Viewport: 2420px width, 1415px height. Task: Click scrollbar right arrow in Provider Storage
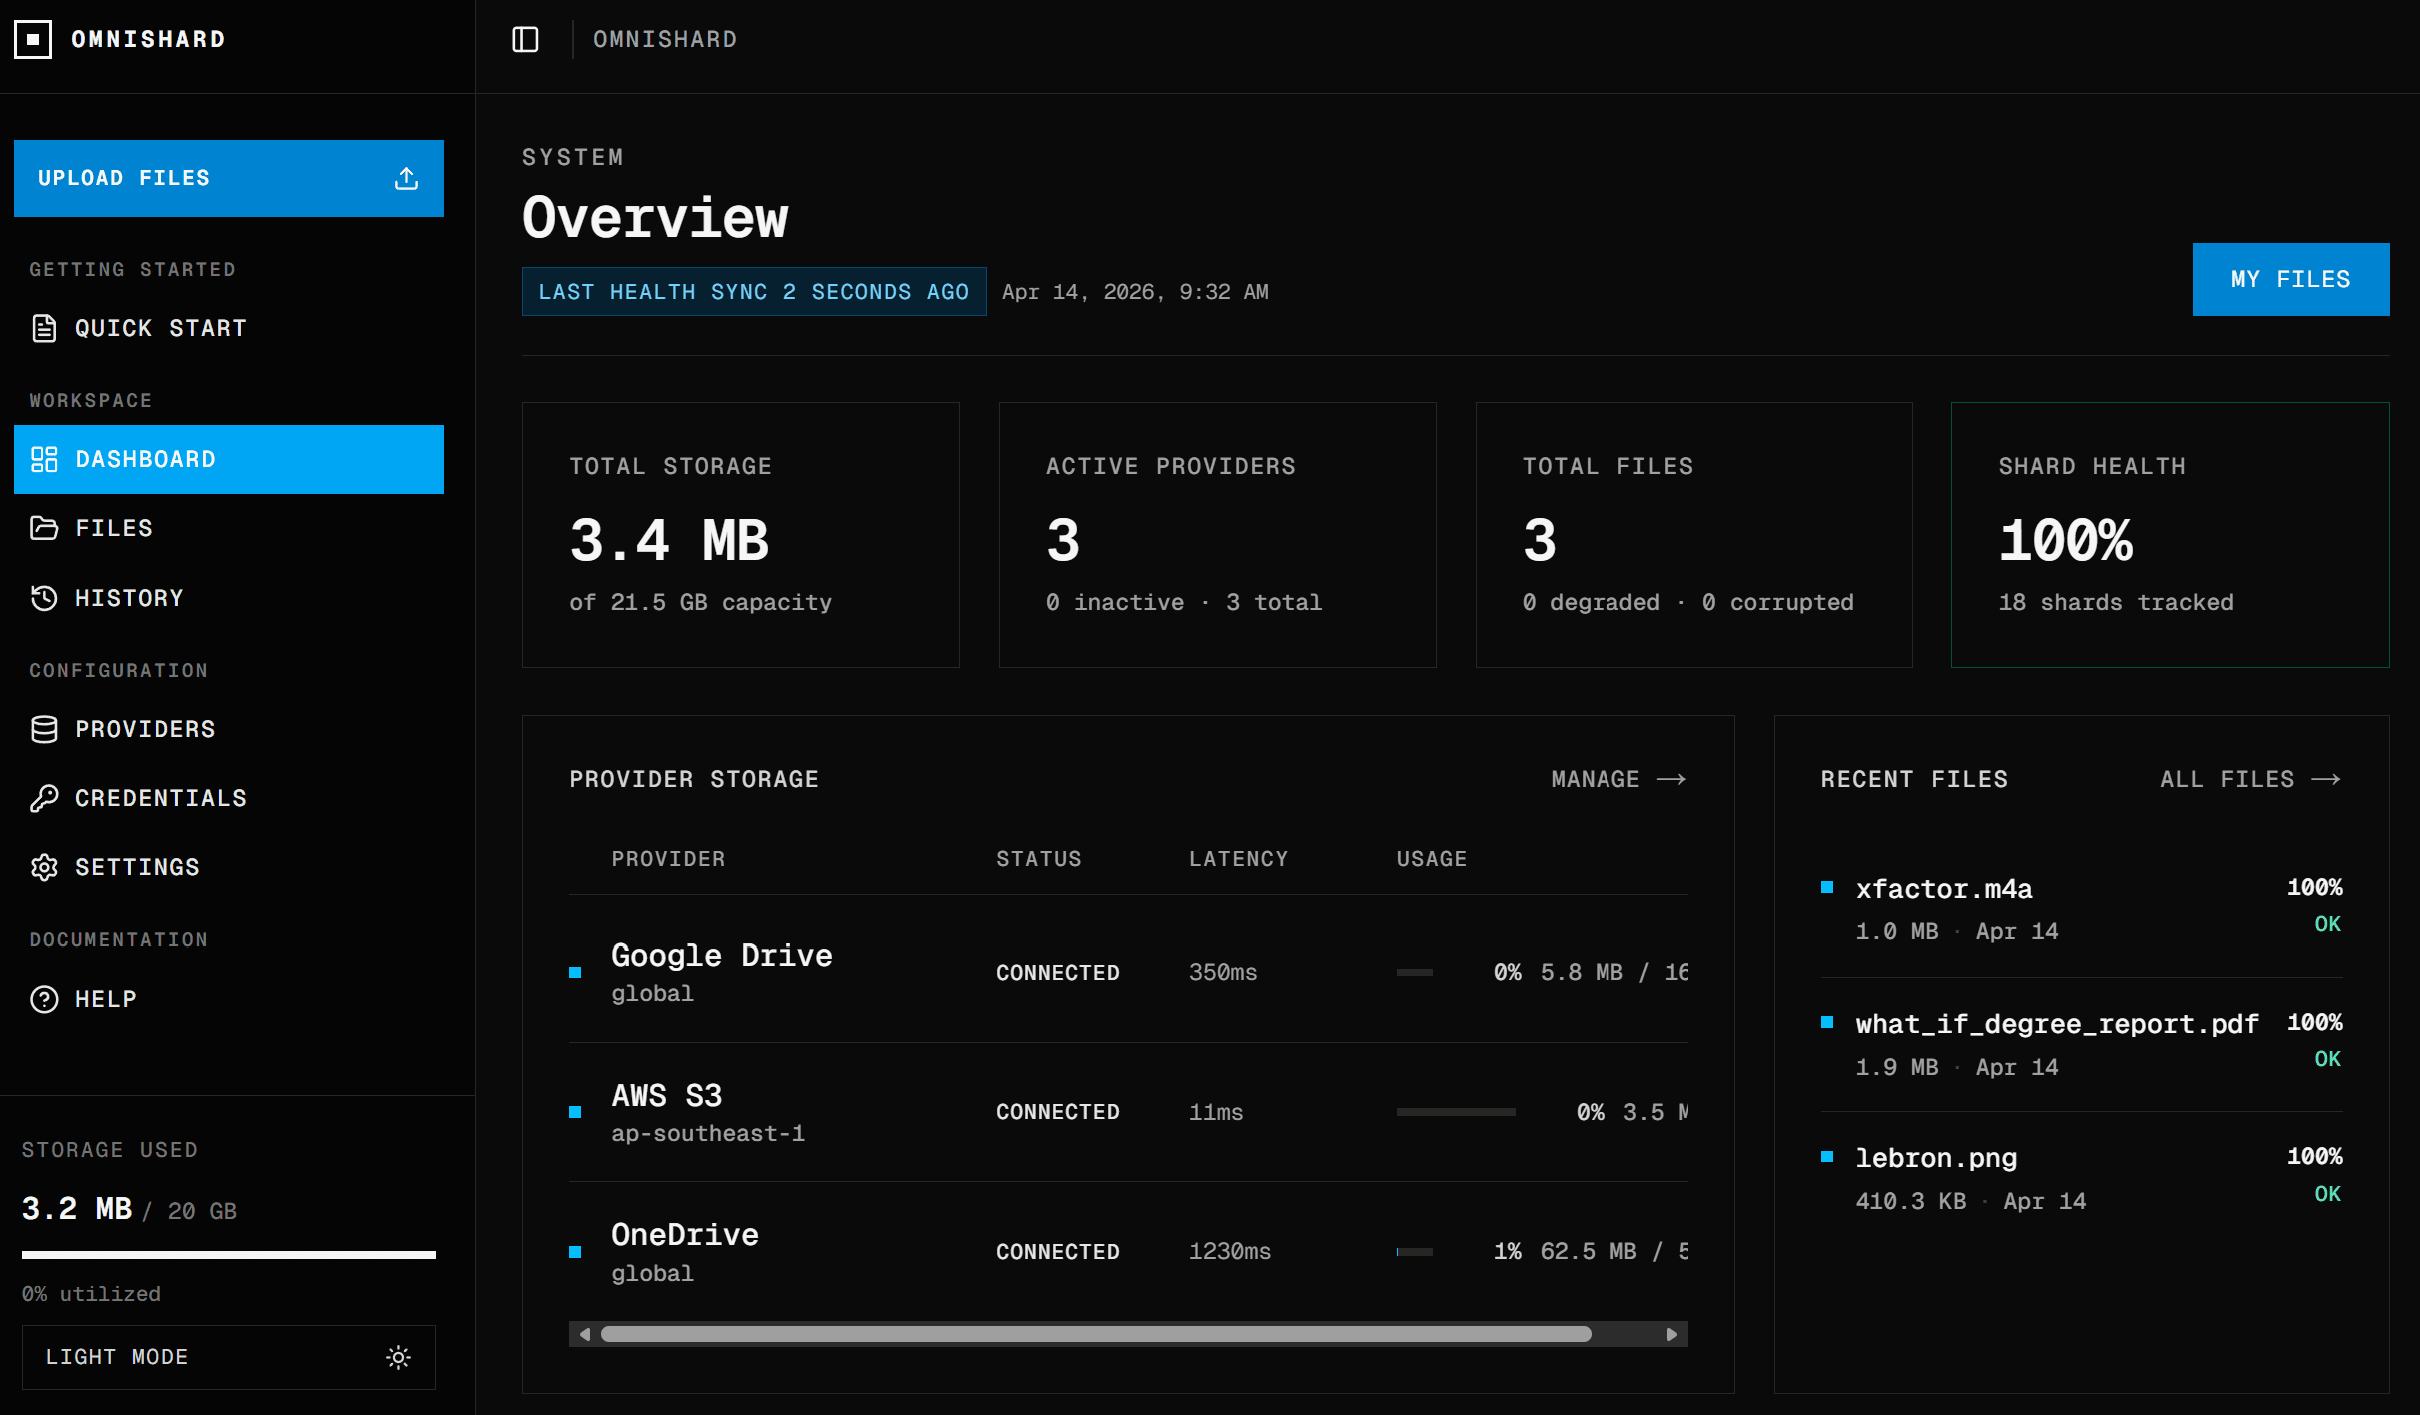[1671, 1334]
